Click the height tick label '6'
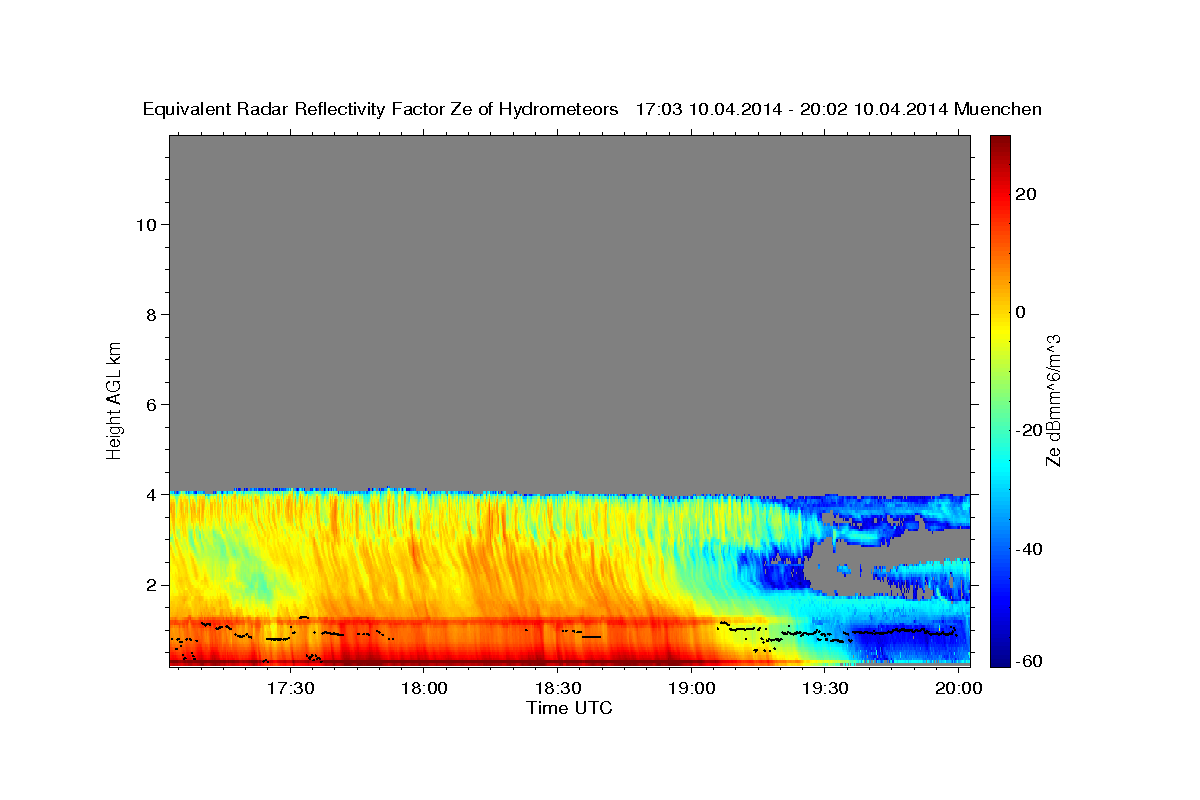The image size is (1200, 800). 150,404
